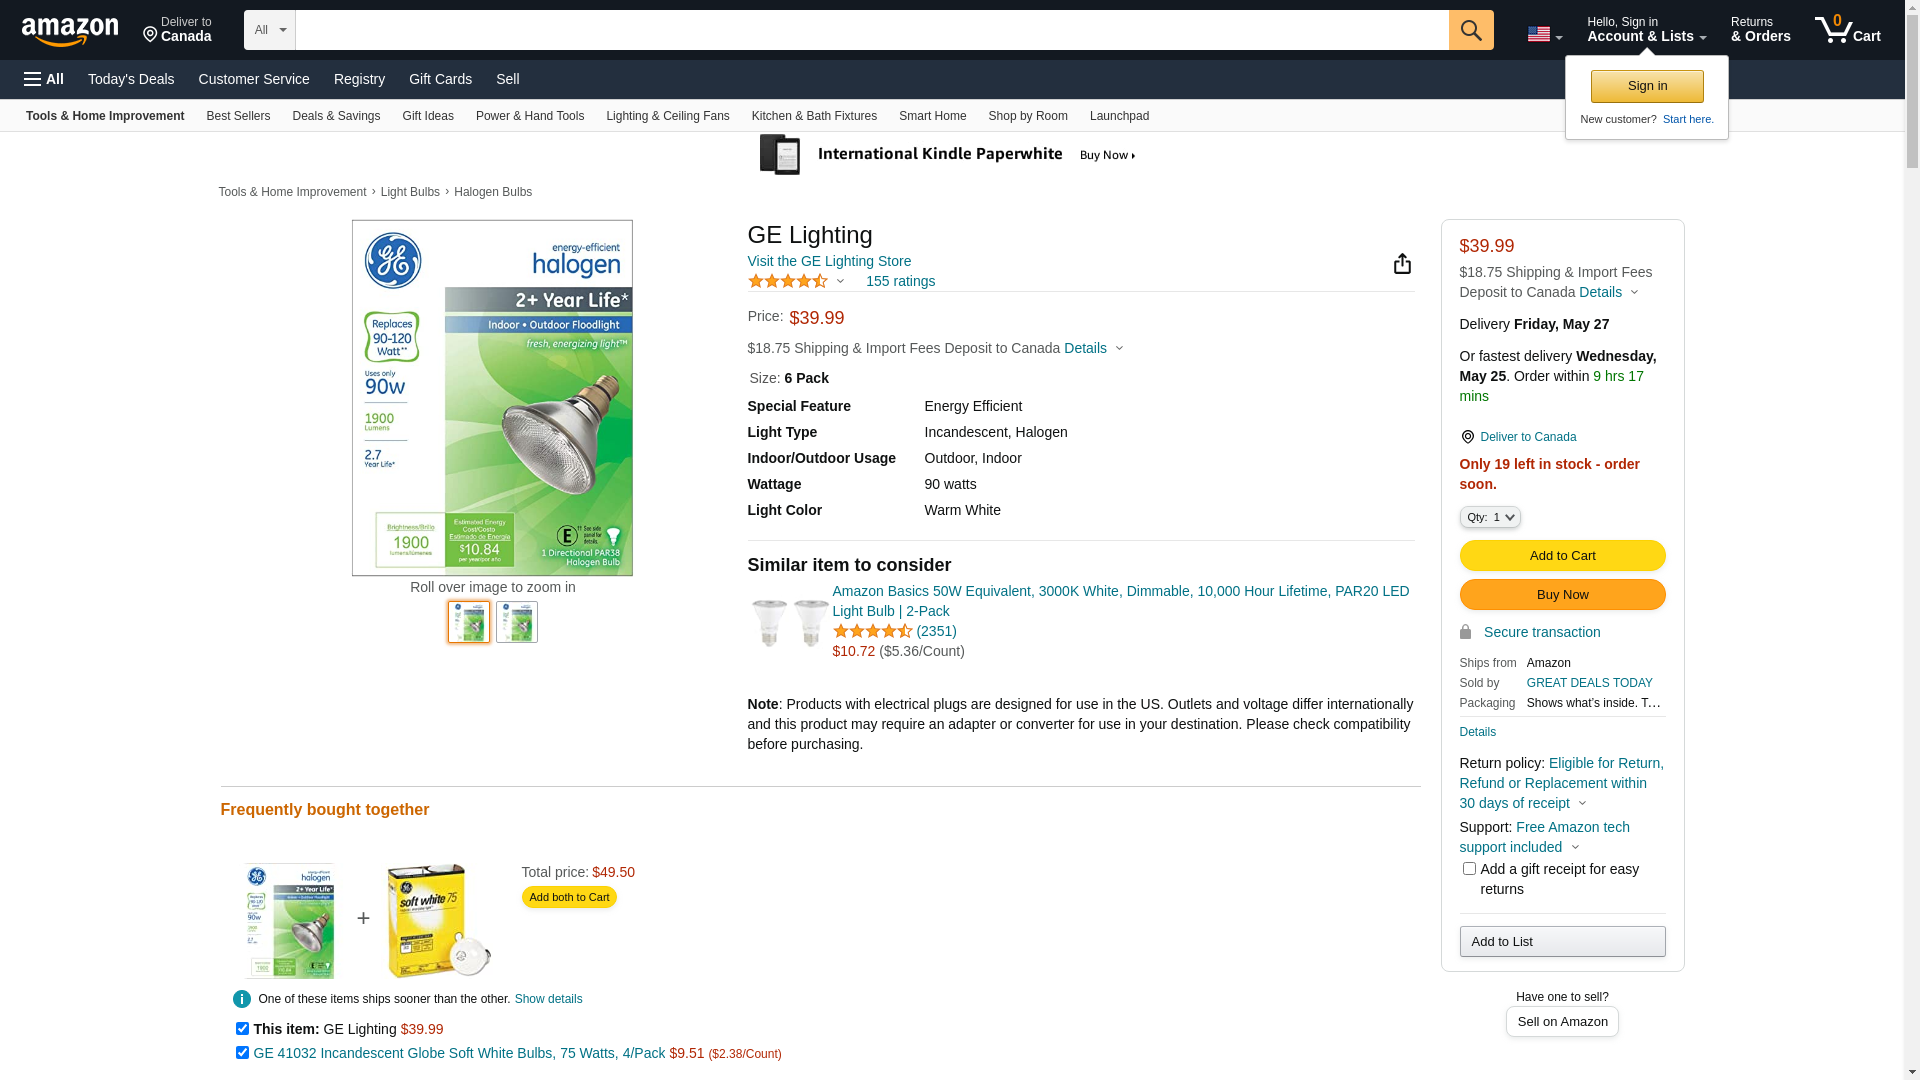Uncheck the GE 41032 Incandescent Globe checkbox

click(x=242, y=1052)
